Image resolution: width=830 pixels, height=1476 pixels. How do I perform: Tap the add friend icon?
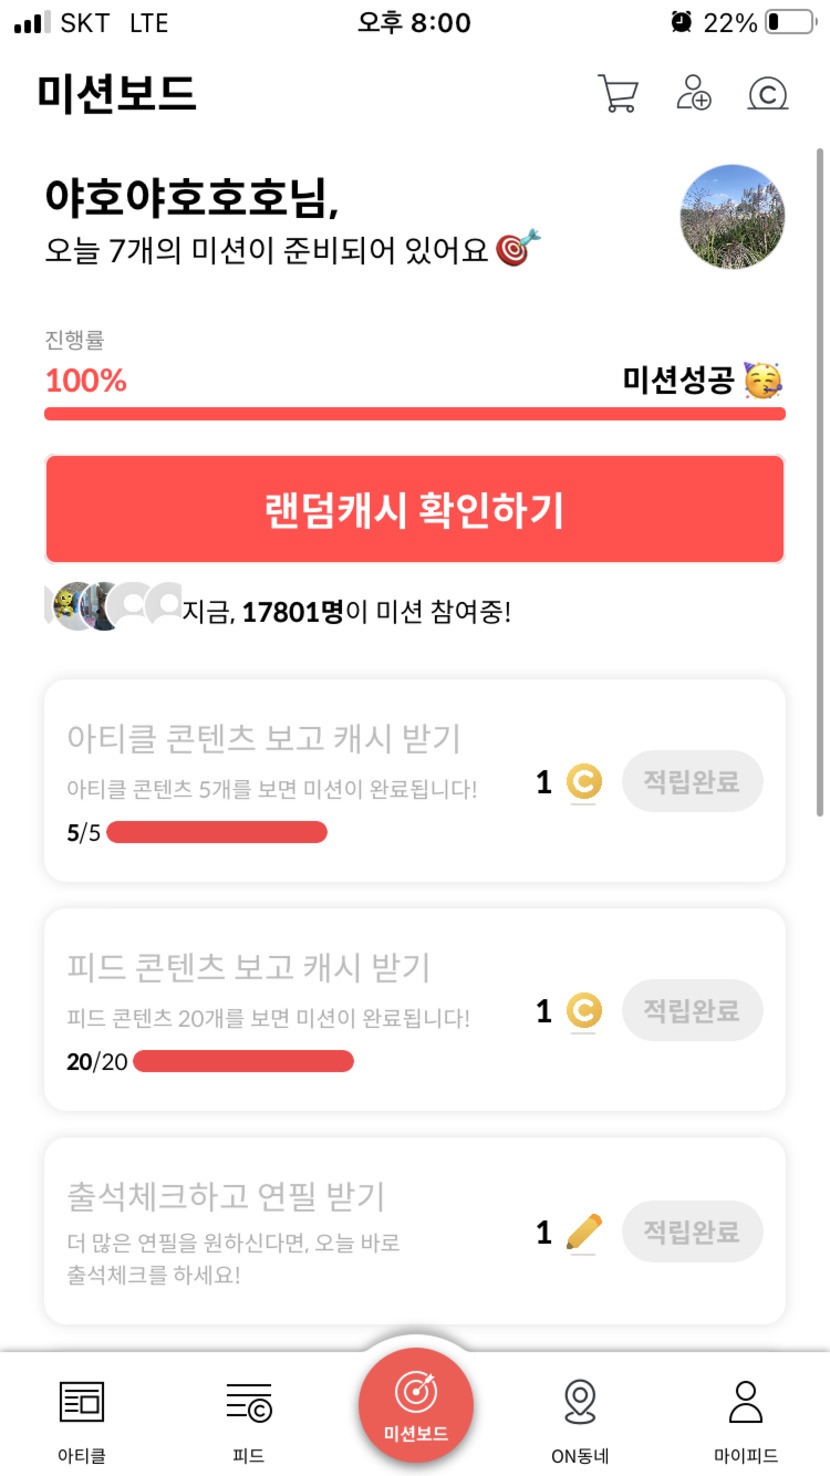click(x=693, y=93)
